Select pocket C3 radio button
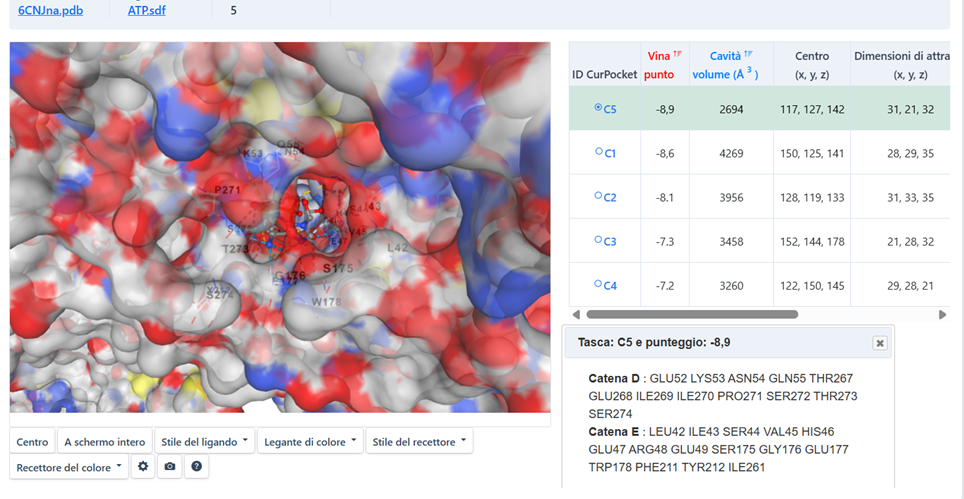The image size is (964, 499). click(598, 240)
